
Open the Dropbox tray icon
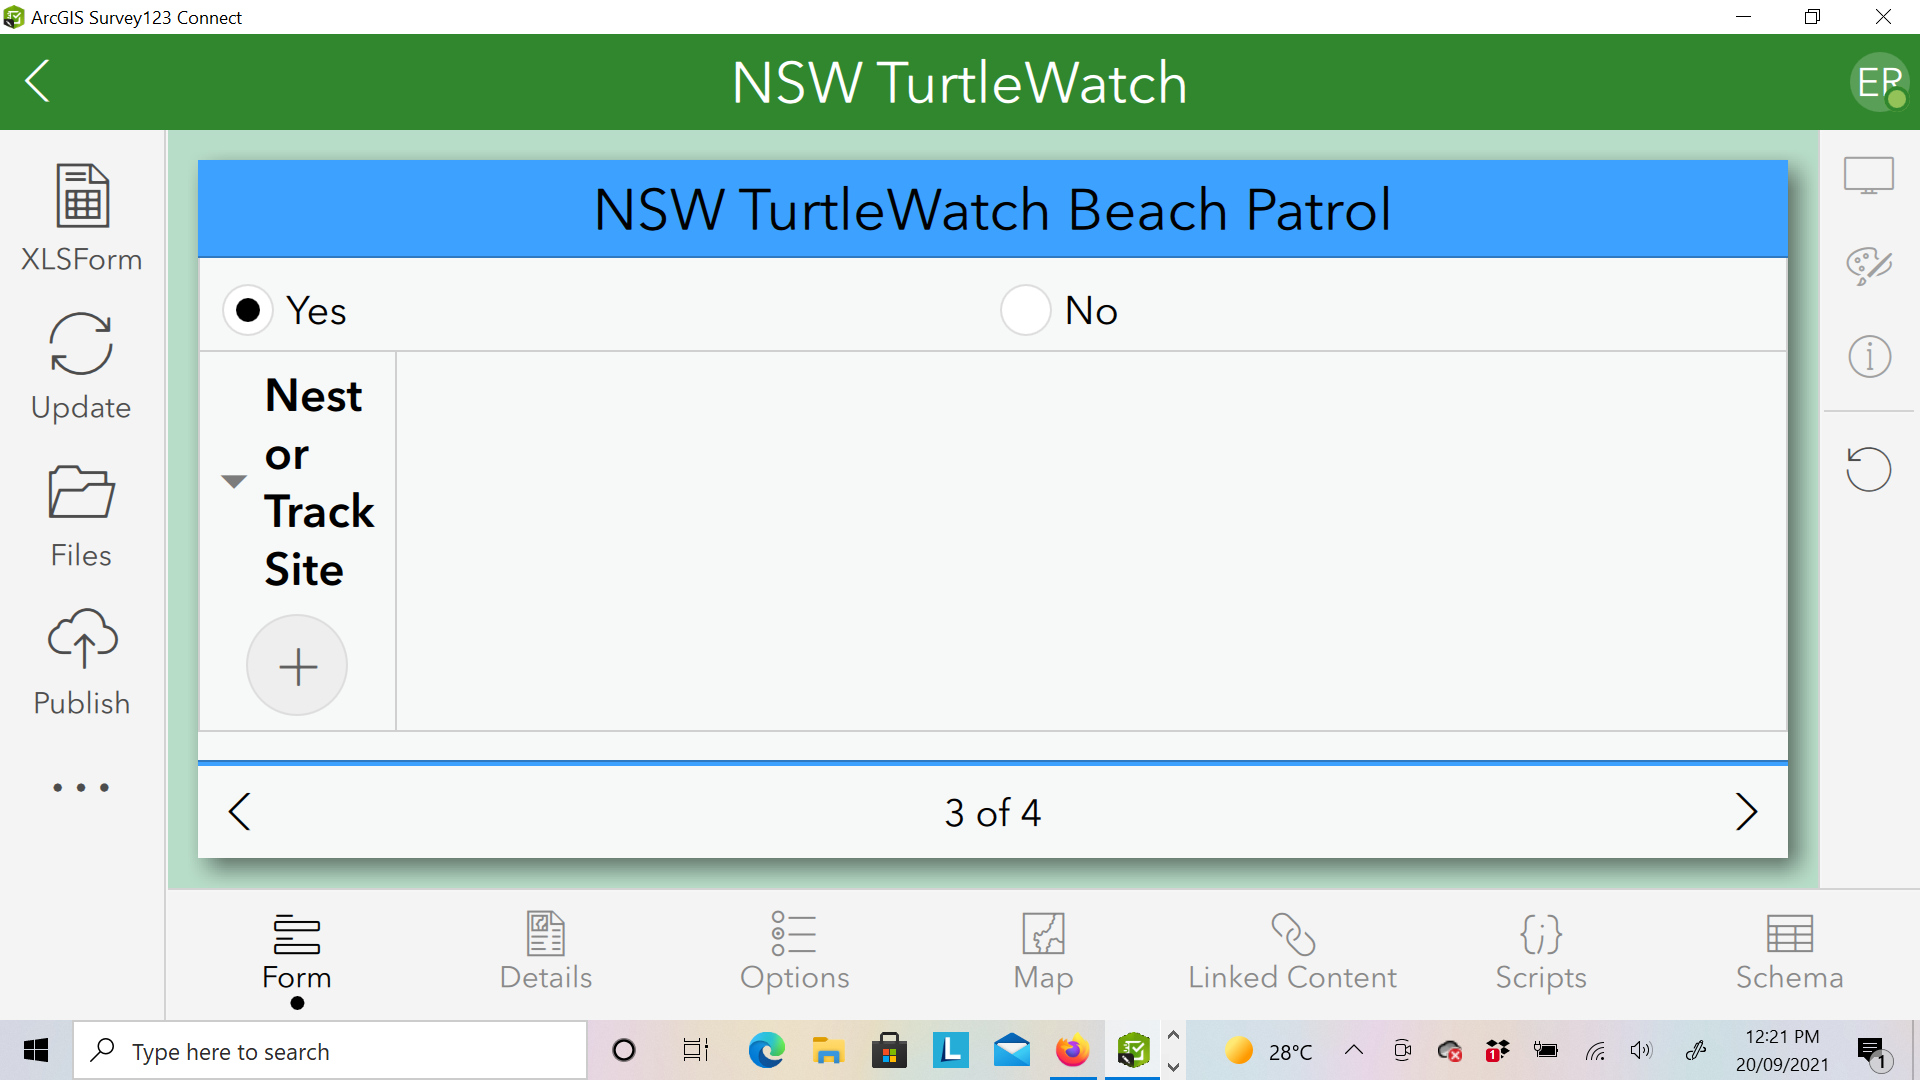pos(1497,1050)
